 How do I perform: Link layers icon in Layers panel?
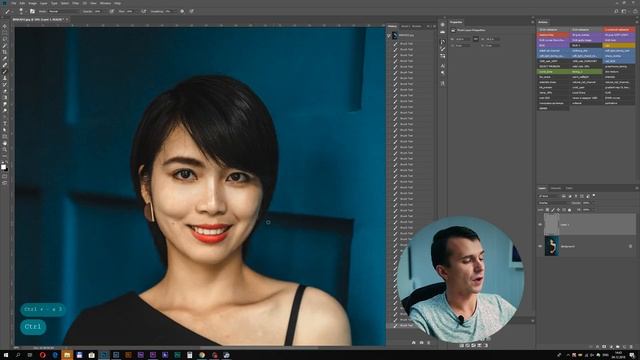[591, 347]
